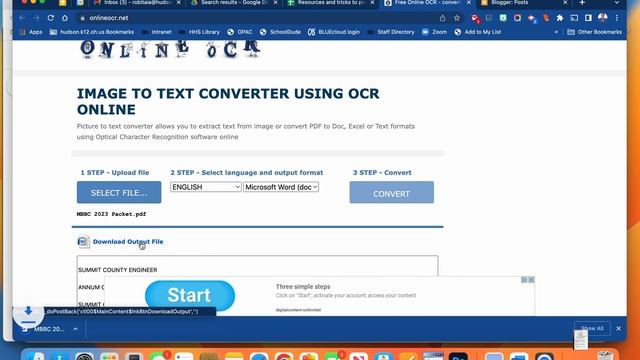Go back using the browser back arrow

[x=22, y=18]
